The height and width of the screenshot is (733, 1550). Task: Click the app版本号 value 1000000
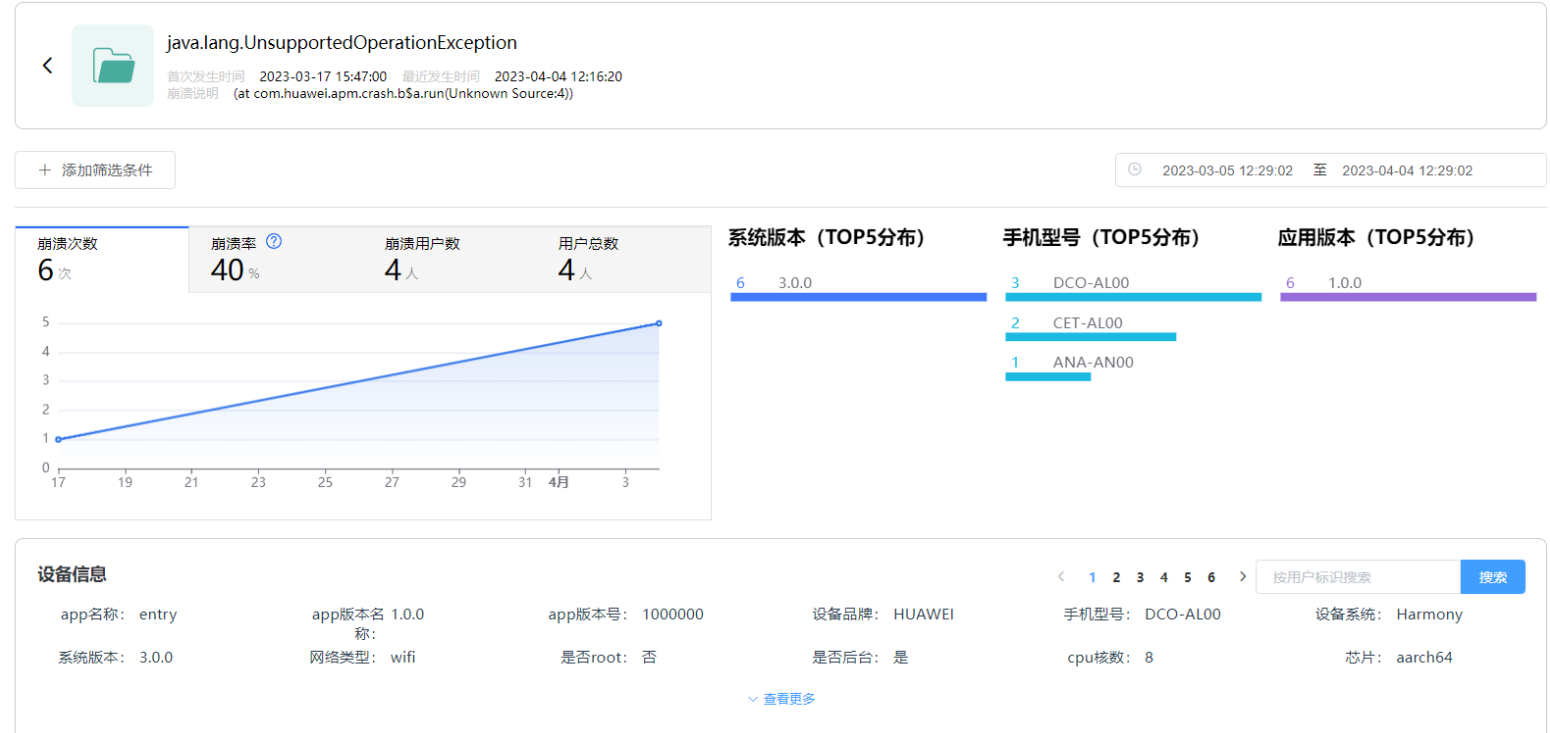[x=673, y=615]
